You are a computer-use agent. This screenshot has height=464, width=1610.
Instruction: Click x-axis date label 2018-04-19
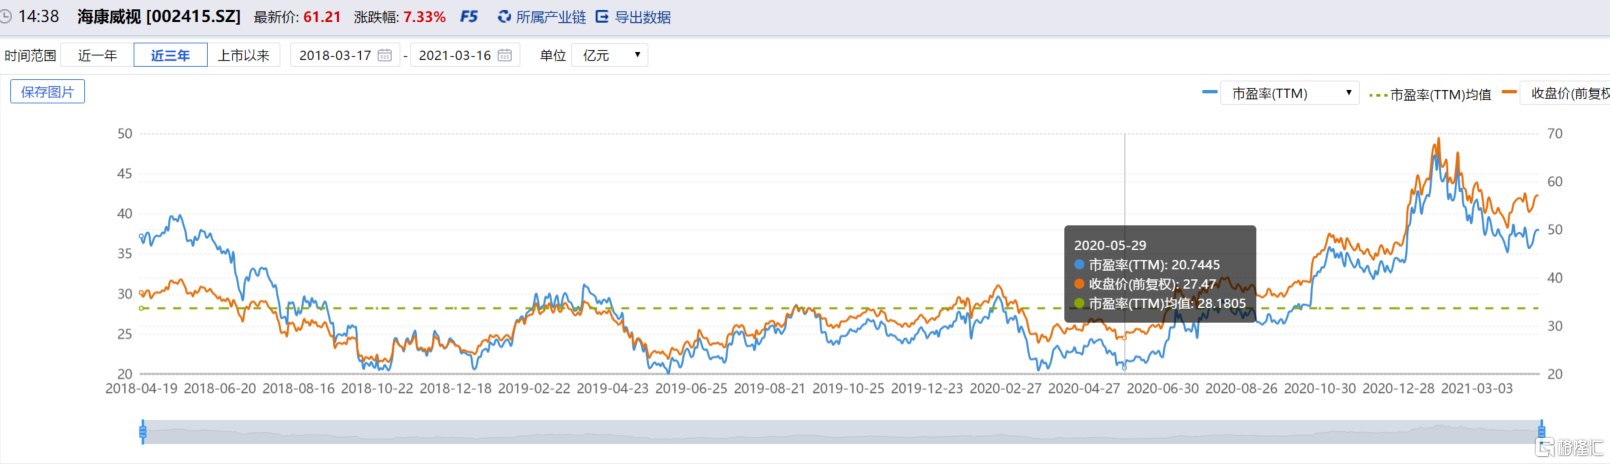pos(141,388)
